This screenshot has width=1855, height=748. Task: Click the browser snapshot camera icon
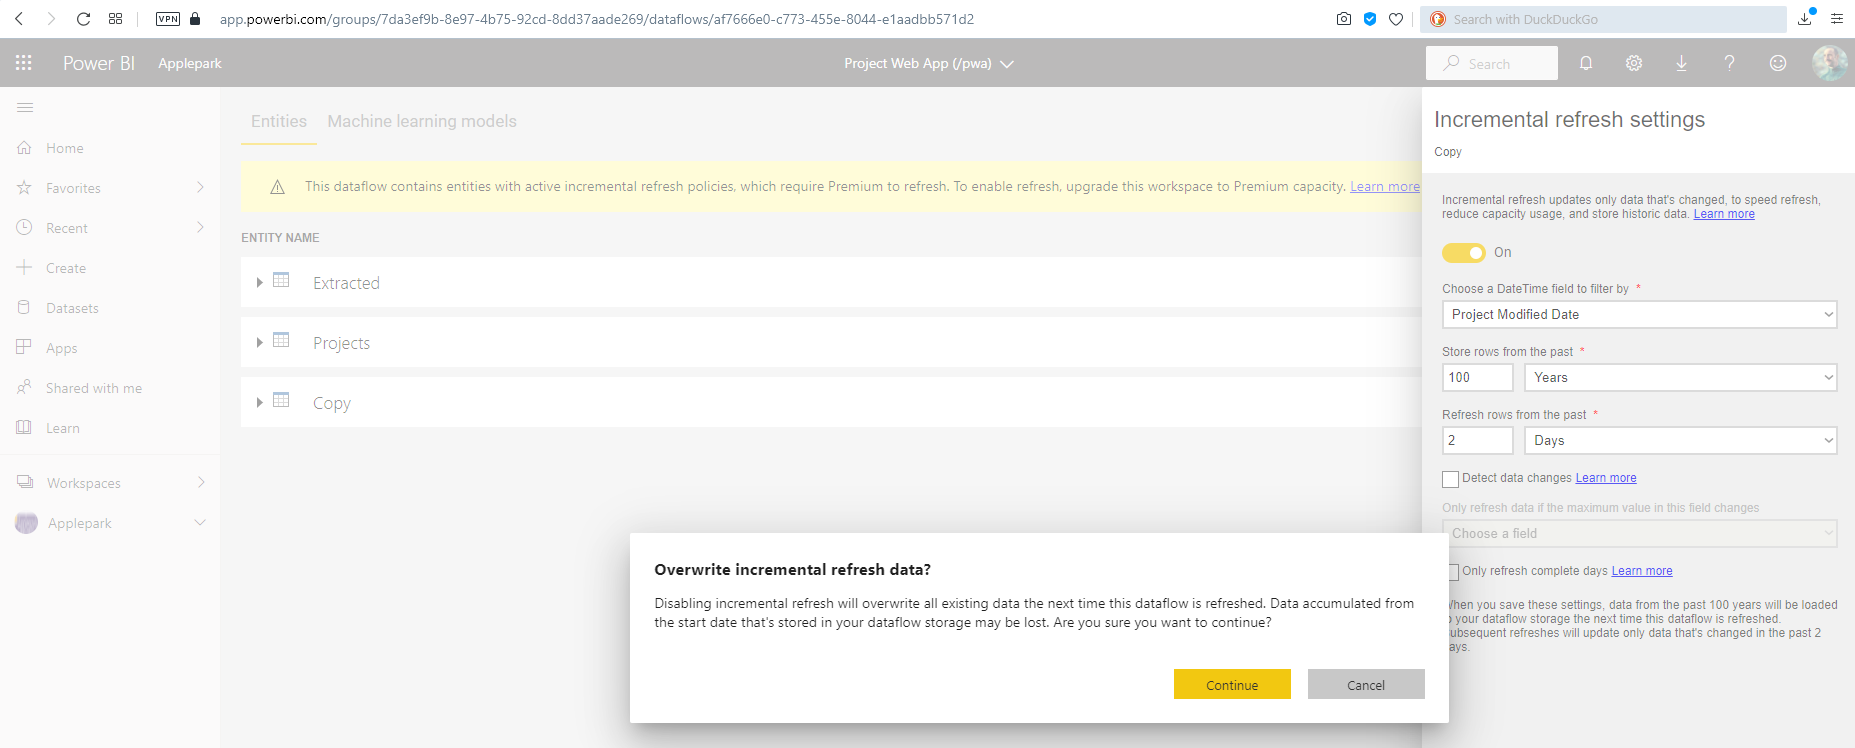click(1344, 19)
